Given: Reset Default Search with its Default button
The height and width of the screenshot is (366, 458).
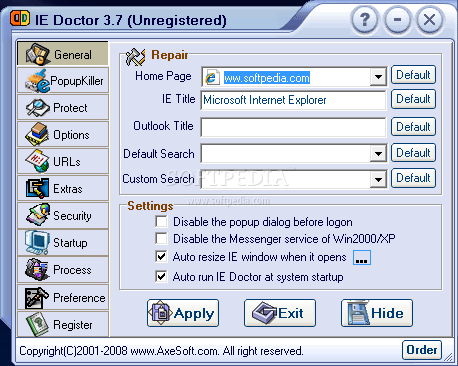Looking at the screenshot, I should (413, 152).
